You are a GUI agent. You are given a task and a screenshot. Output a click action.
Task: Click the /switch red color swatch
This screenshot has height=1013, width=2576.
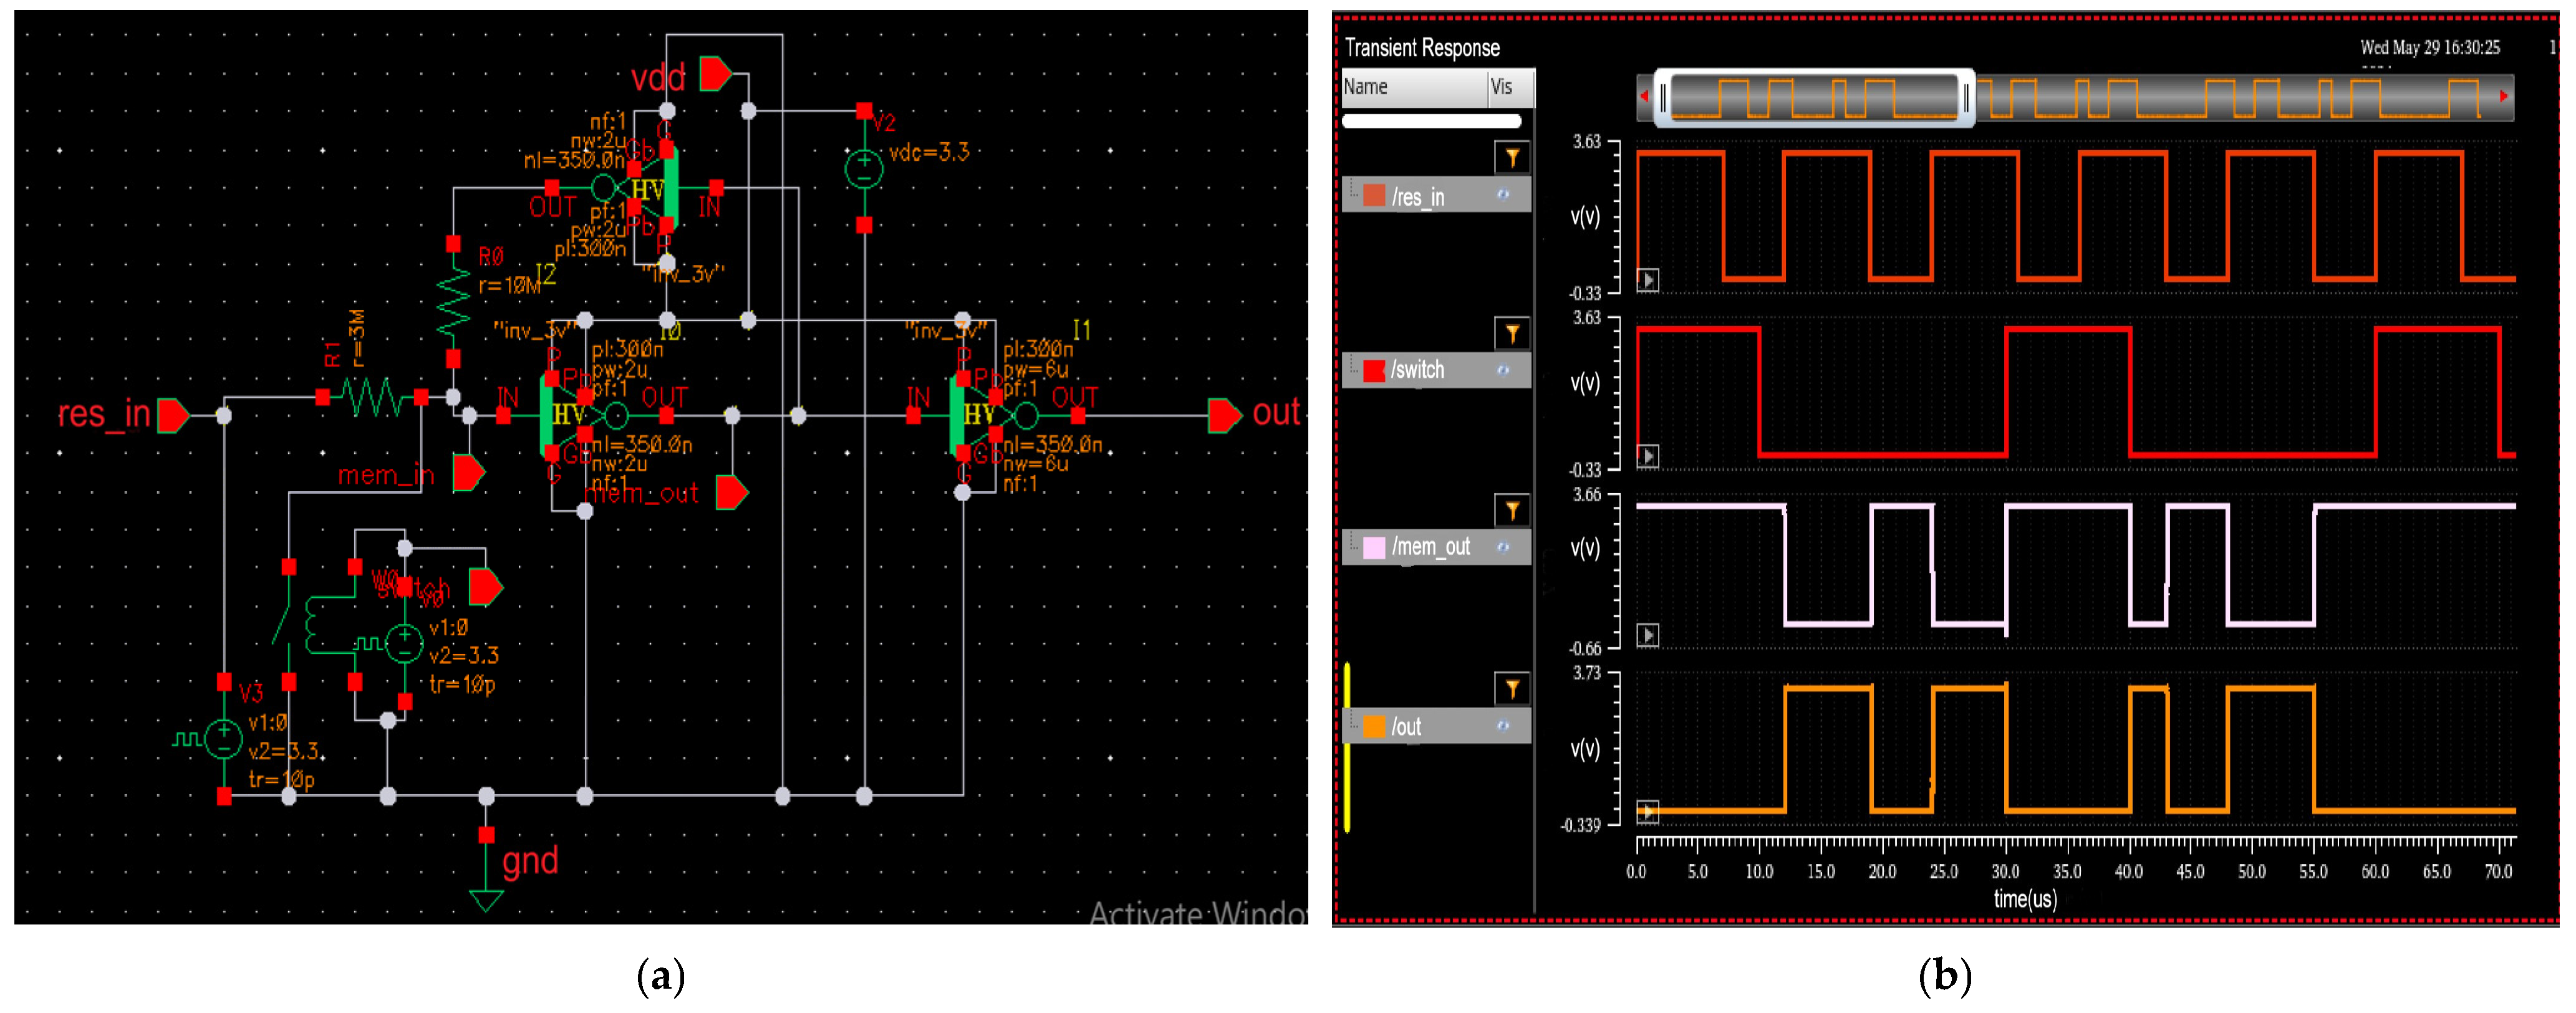[x=1374, y=371]
